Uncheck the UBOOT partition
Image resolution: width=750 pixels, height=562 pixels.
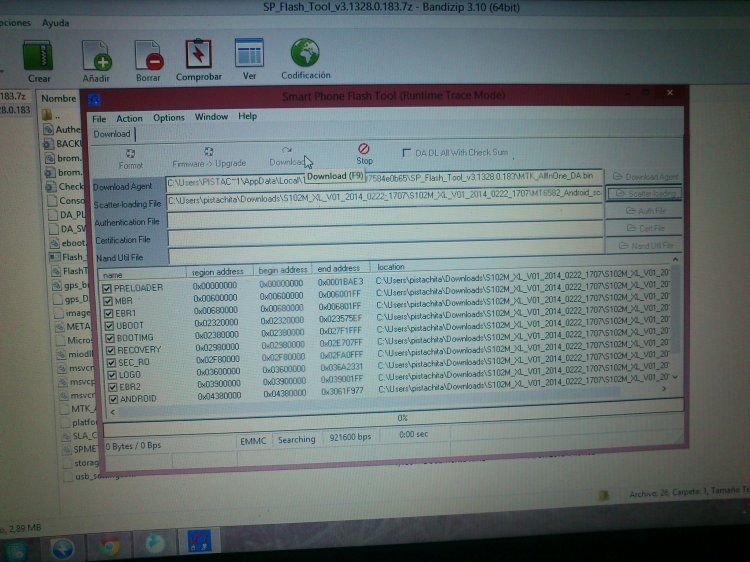point(110,326)
